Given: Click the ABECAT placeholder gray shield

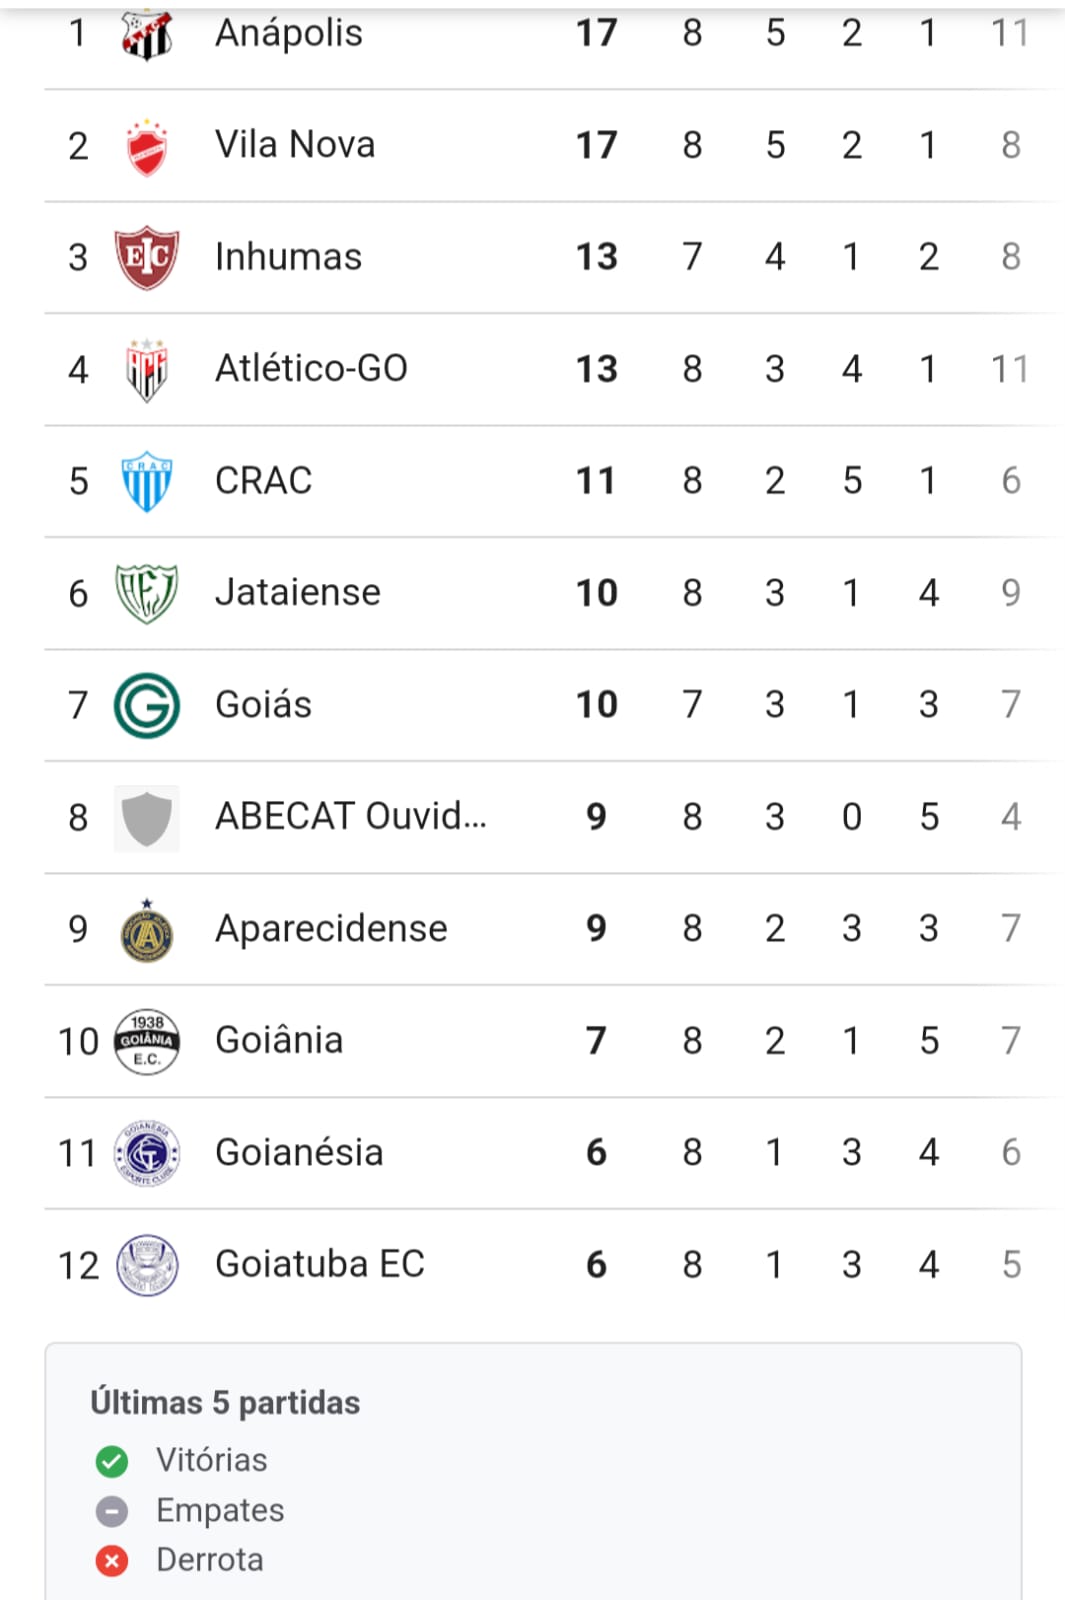Looking at the screenshot, I should pyautogui.click(x=147, y=818).
